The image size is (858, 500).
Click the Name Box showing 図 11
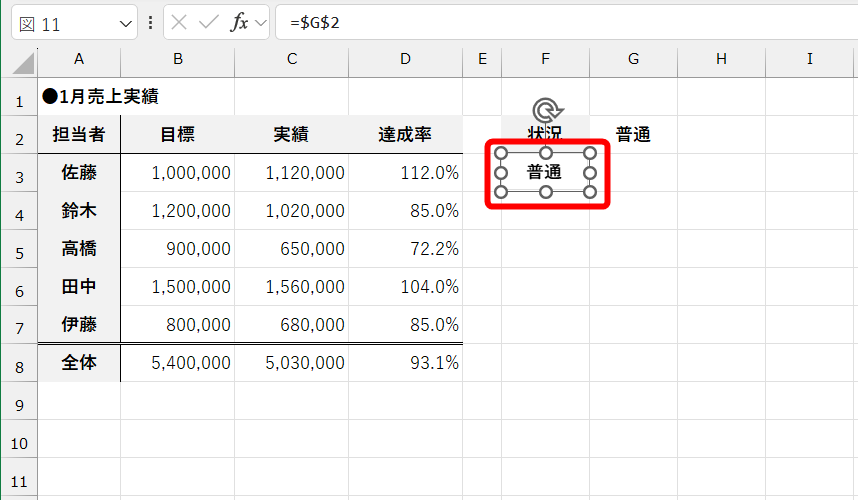coord(74,22)
